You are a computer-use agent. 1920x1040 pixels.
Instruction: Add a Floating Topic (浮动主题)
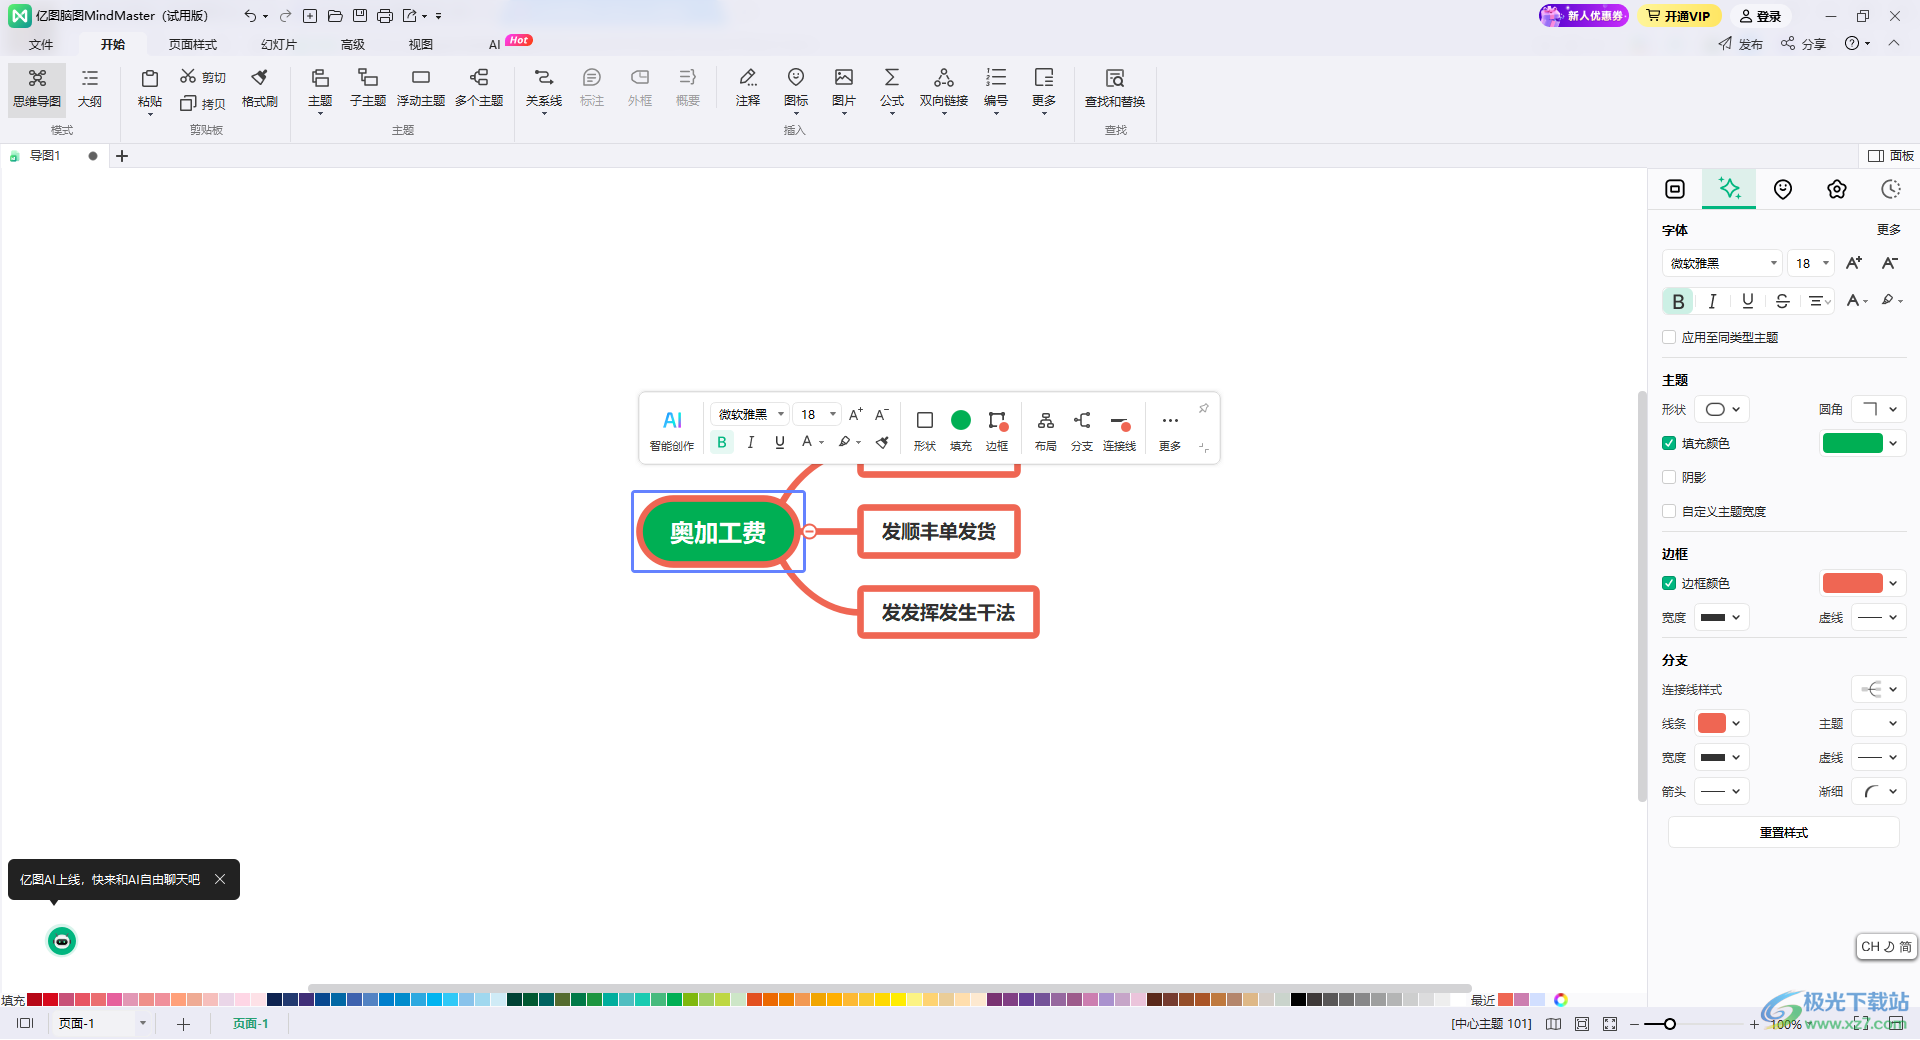pos(421,88)
